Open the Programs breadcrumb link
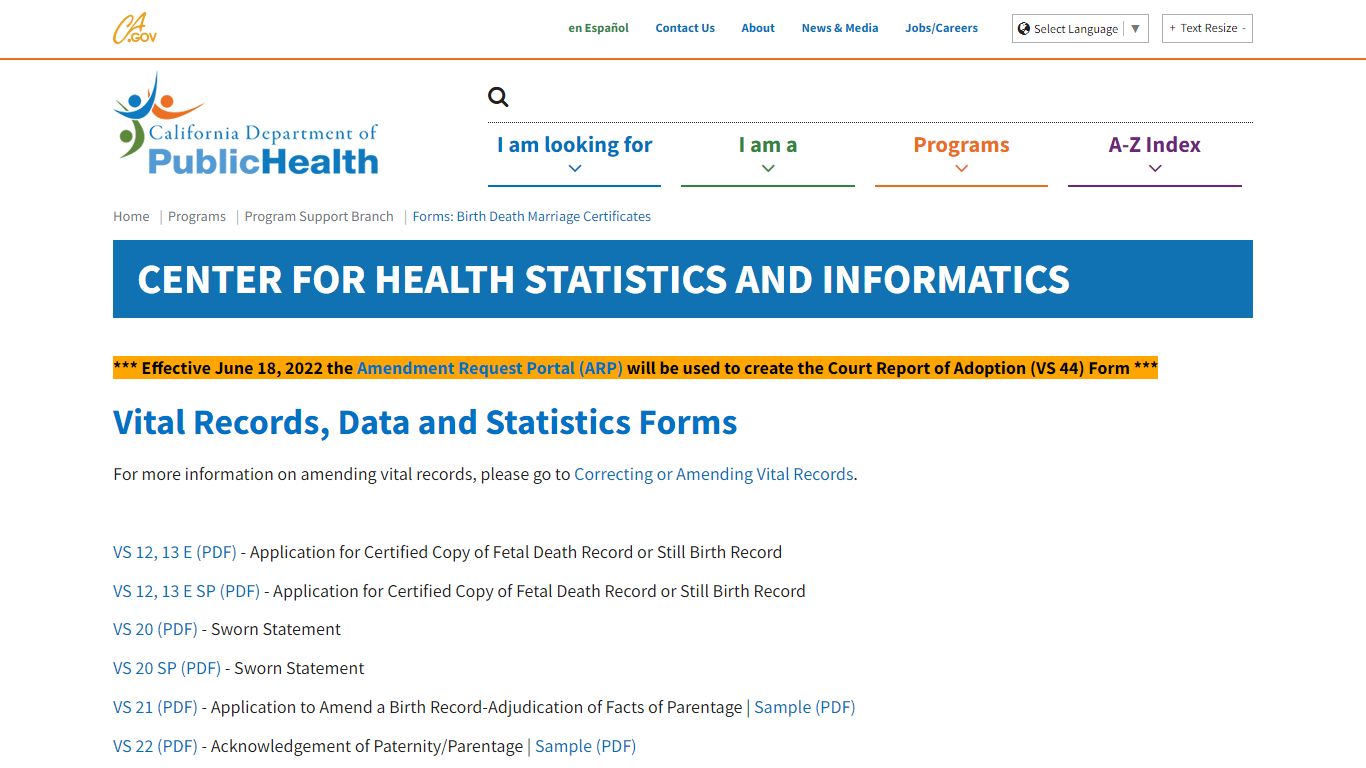1366x768 pixels. [x=197, y=216]
